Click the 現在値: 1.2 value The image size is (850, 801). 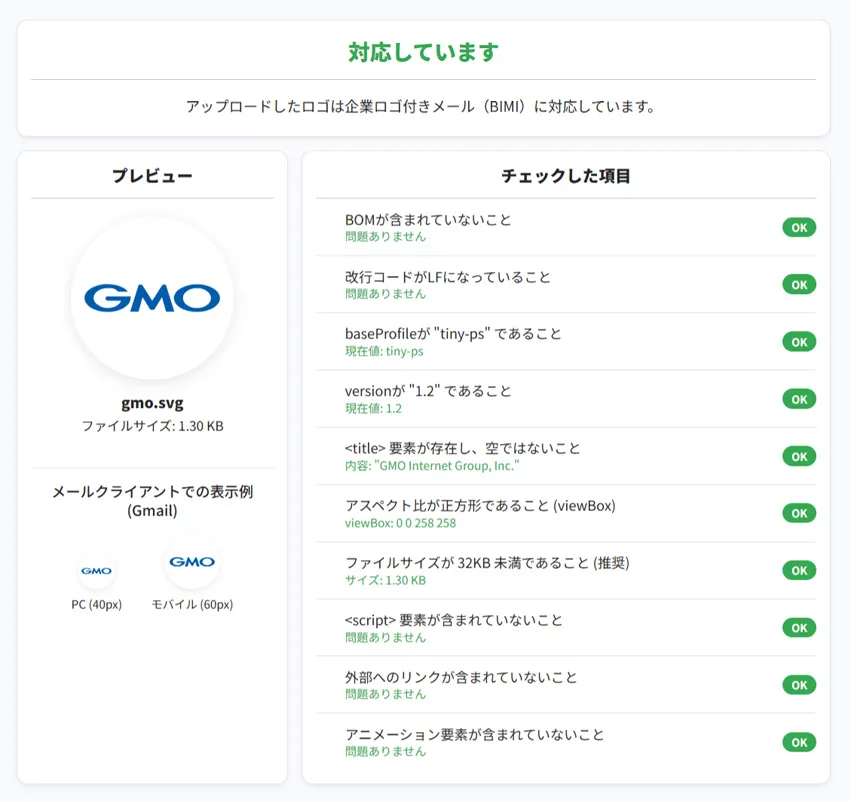click(x=374, y=408)
